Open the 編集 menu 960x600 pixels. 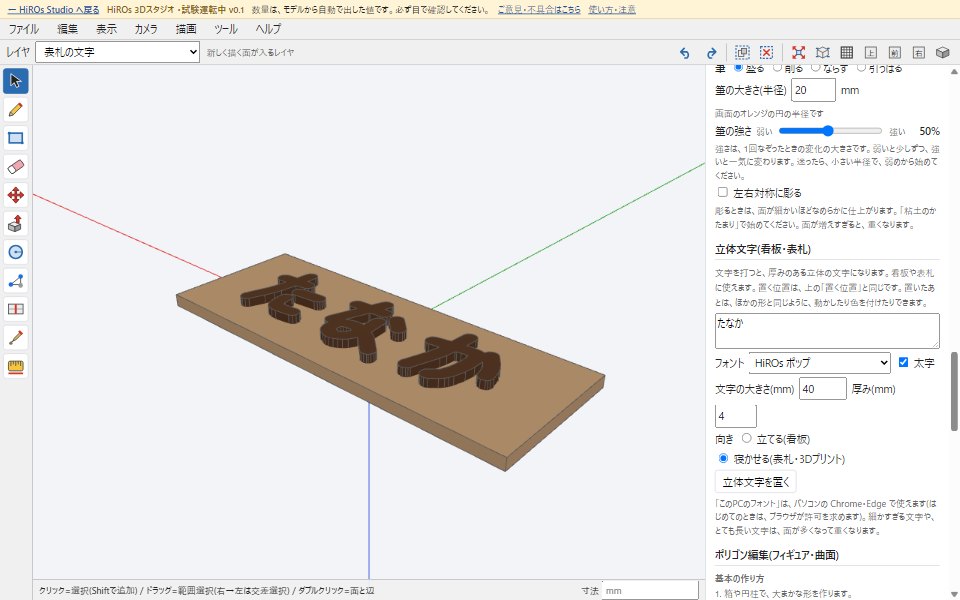67,29
